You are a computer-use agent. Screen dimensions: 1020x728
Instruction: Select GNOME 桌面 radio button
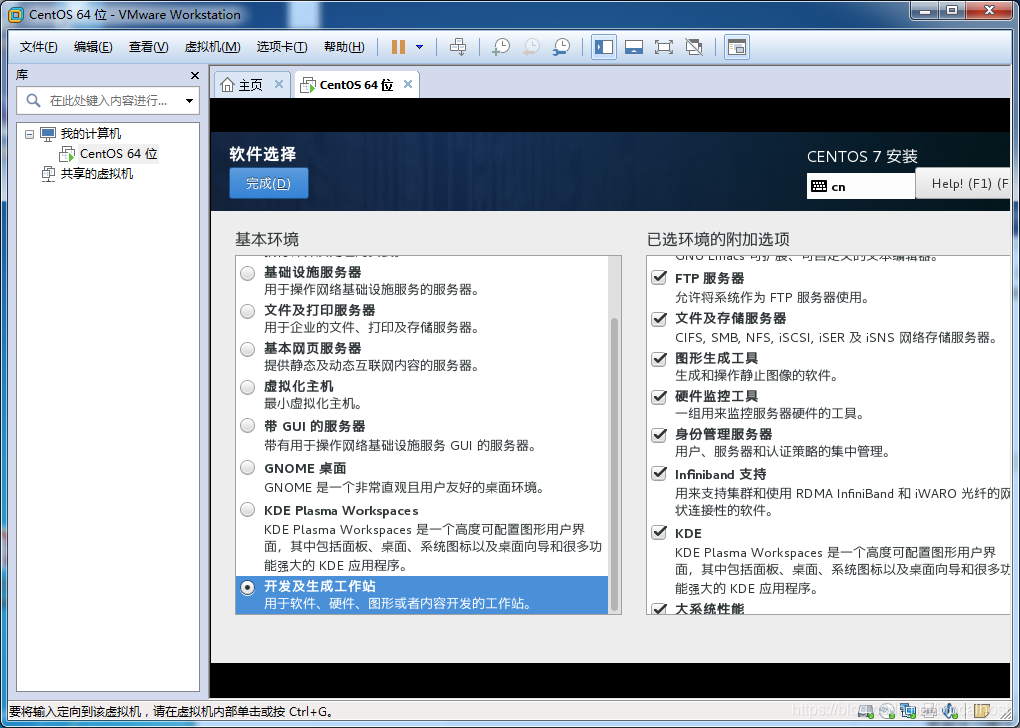[x=247, y=467]
